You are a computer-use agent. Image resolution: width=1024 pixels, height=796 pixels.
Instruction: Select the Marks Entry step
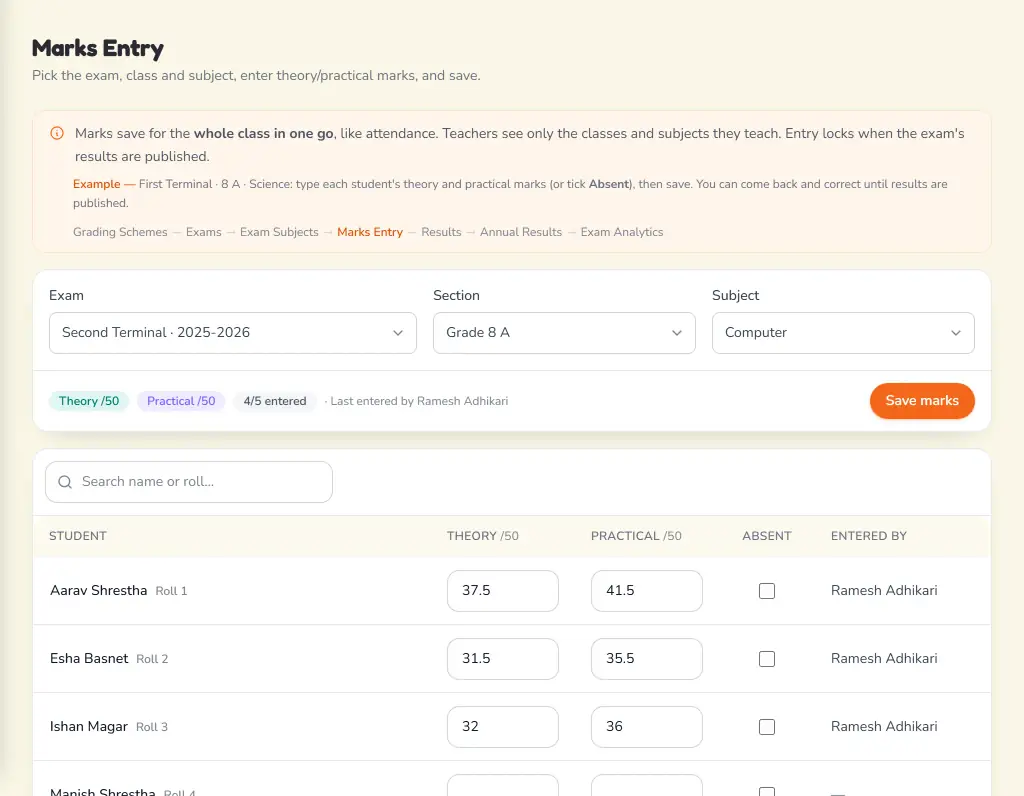(x=370, y=232)
